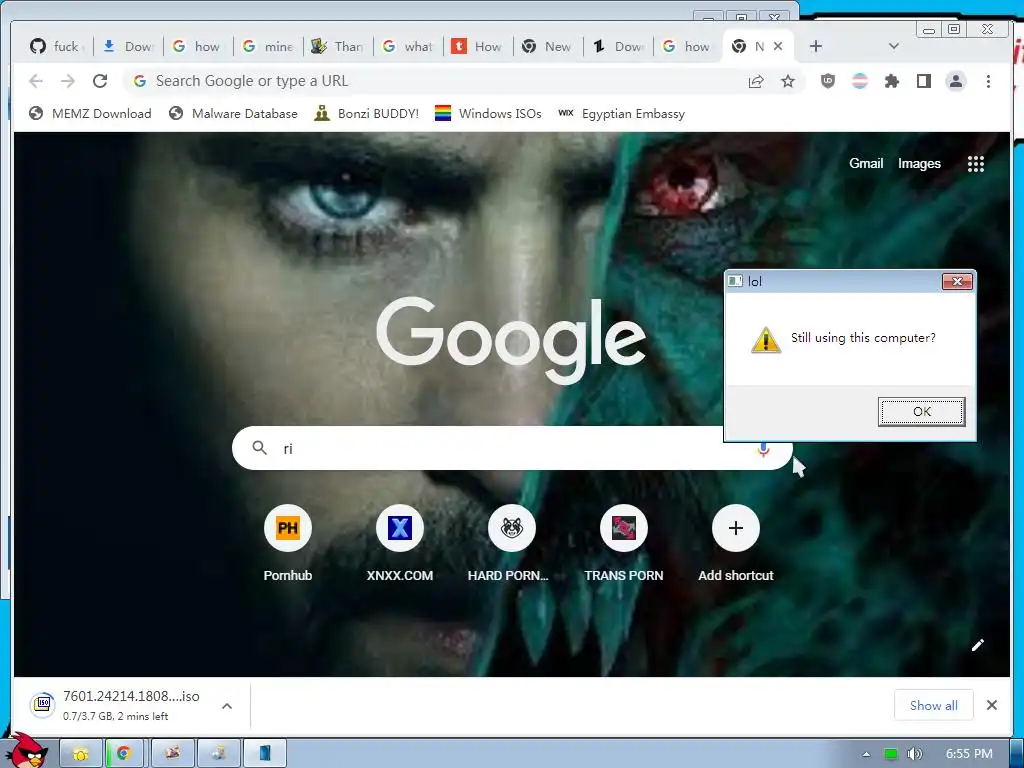The height and width of the screenshot is (768, 1024).
Task: Switch to the GitHub tab
Action: click(x=57, y=46)
